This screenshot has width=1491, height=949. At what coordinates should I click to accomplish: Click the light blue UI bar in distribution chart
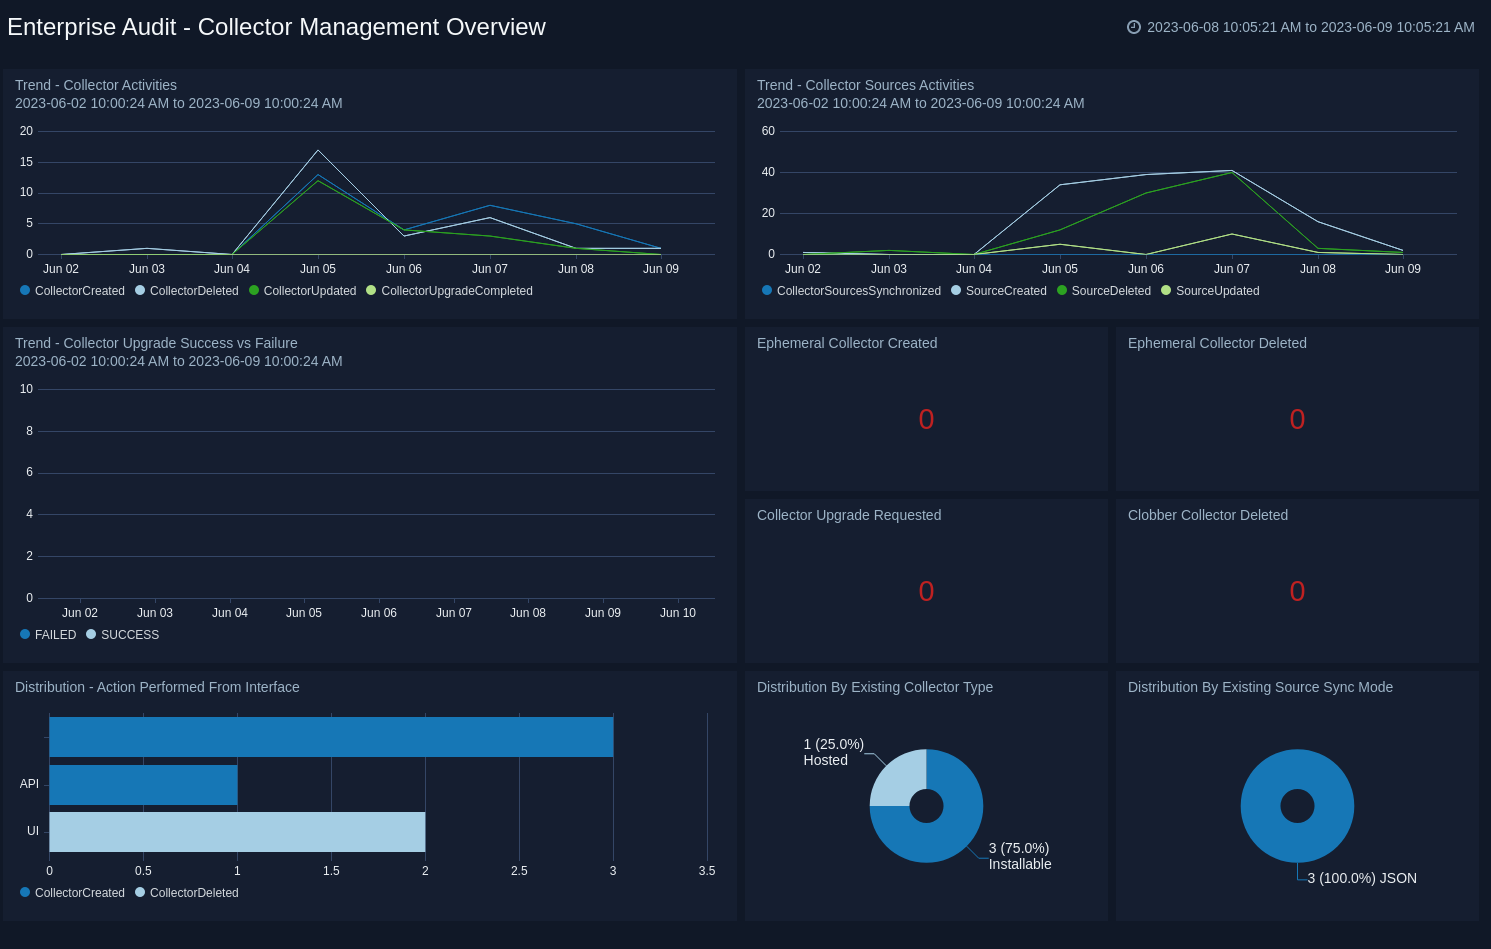coord(237,832)
